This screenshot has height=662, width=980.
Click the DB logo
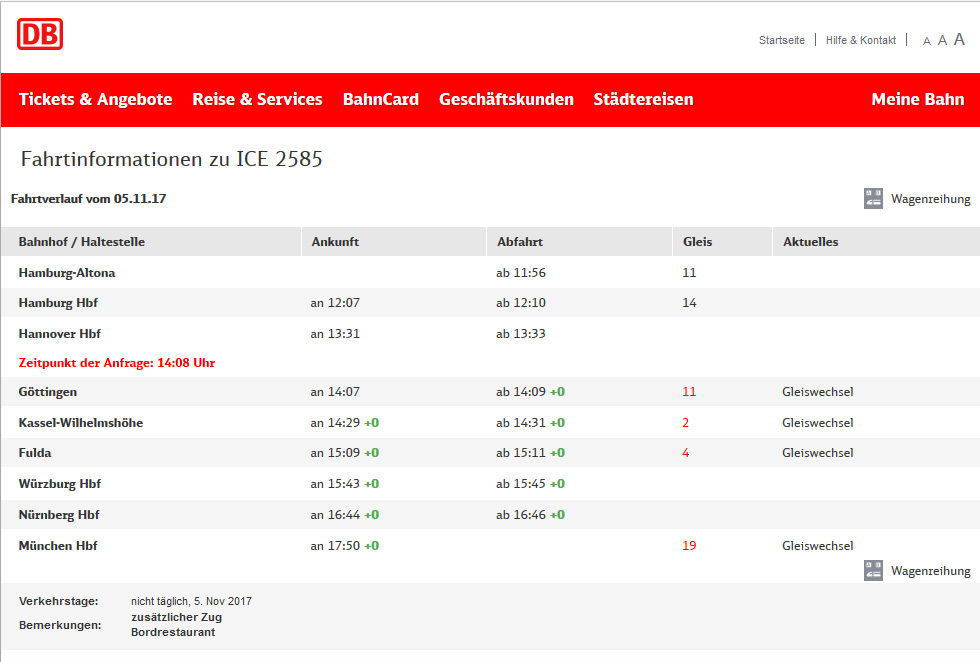tap(40, 34)
